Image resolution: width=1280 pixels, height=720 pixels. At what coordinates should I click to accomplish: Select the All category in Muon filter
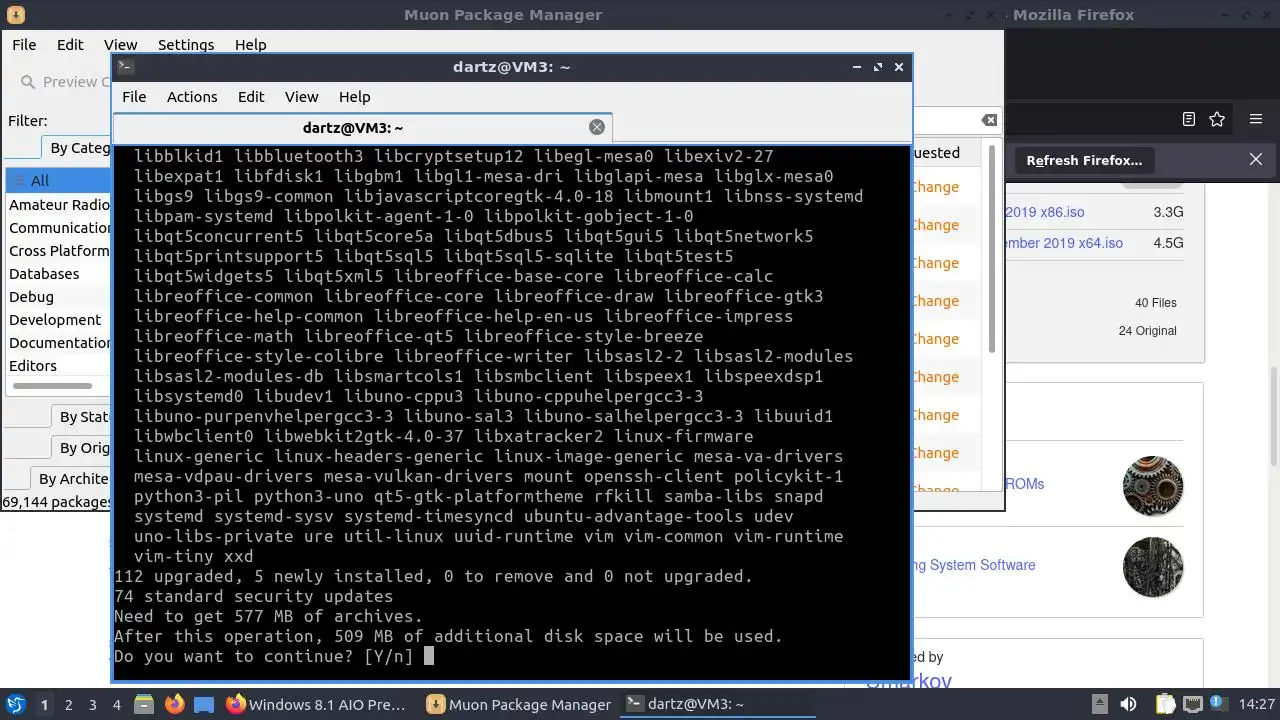(x=58, y=181)
